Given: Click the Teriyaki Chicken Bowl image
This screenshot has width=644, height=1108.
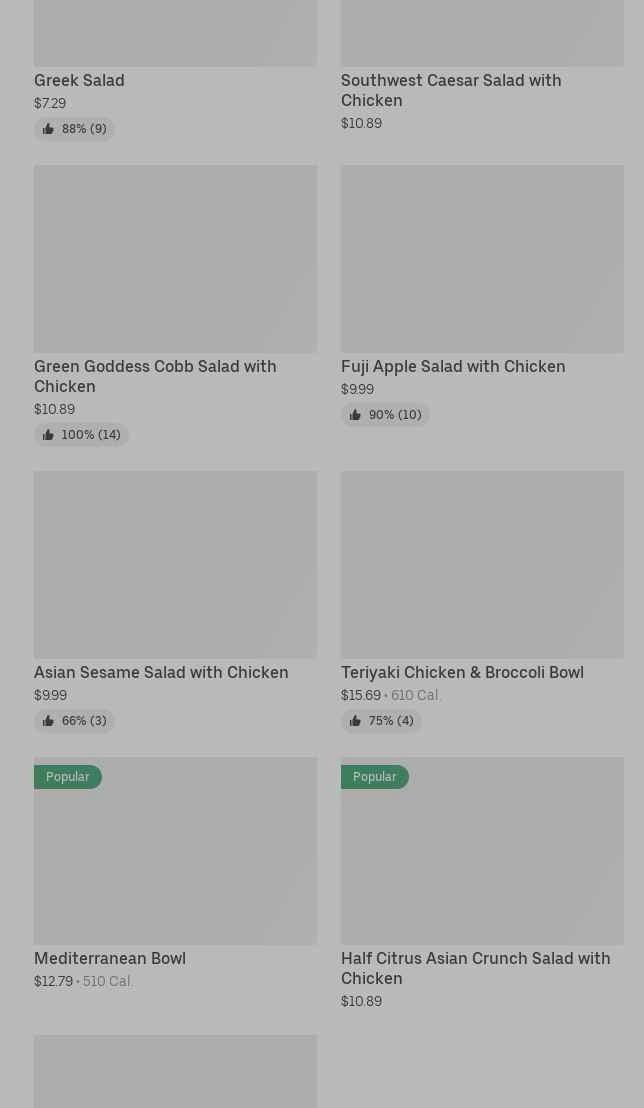Looking at the screenshot, I should pyautogui.click(x=482, y=565).
